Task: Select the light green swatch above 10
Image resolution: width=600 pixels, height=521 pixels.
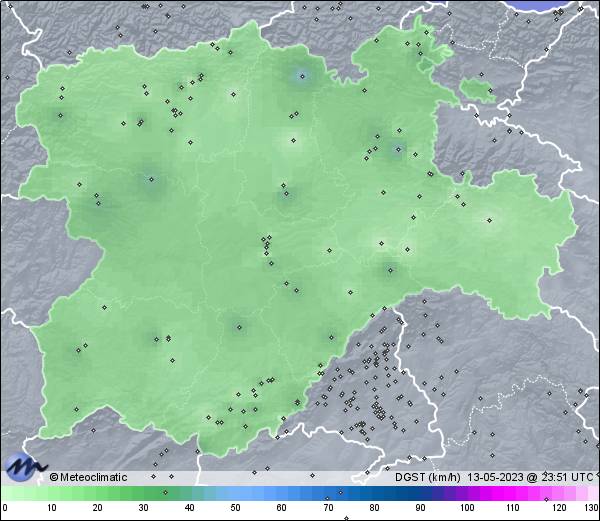Action: pos(51,493)
